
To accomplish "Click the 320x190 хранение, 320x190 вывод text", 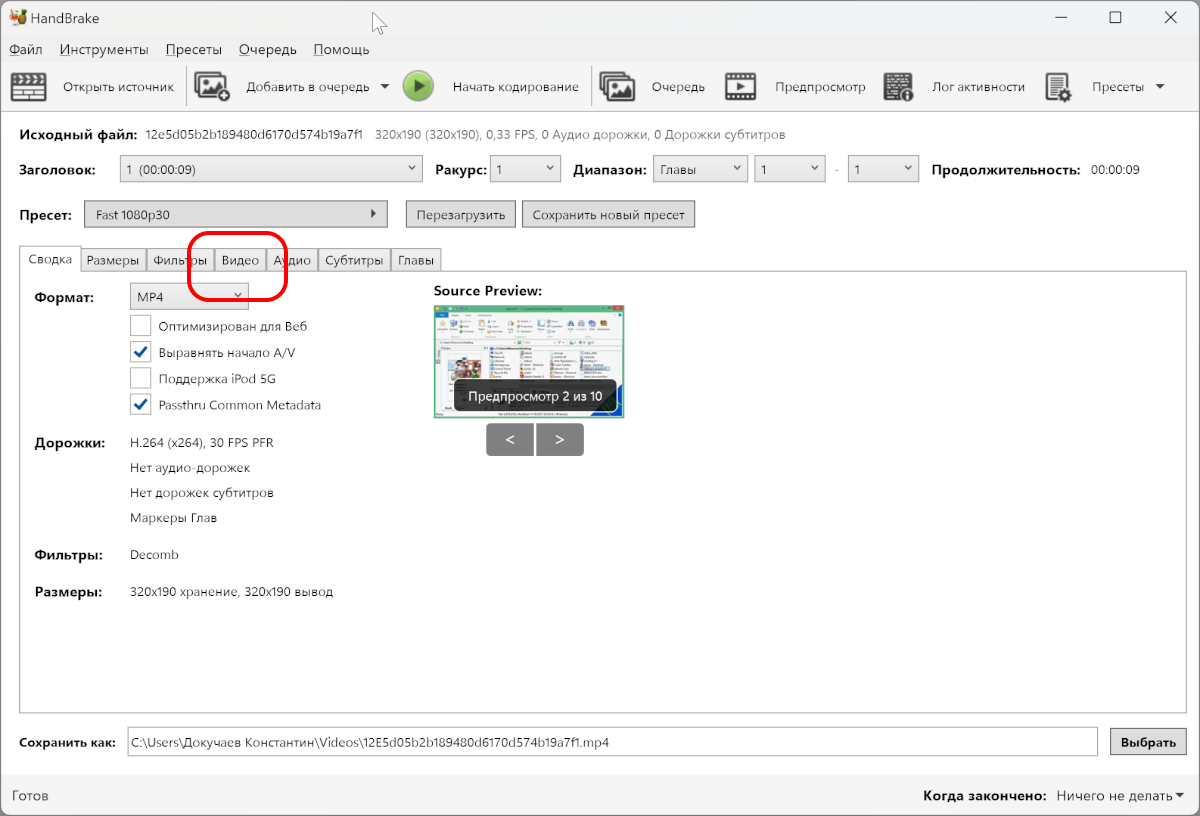I will (x=231, y=592).
